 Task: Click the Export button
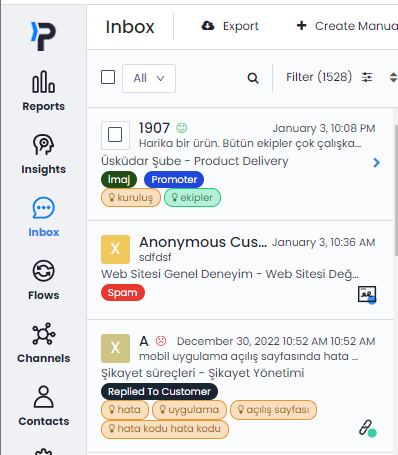pyautogui.click(x=230, y=26)
